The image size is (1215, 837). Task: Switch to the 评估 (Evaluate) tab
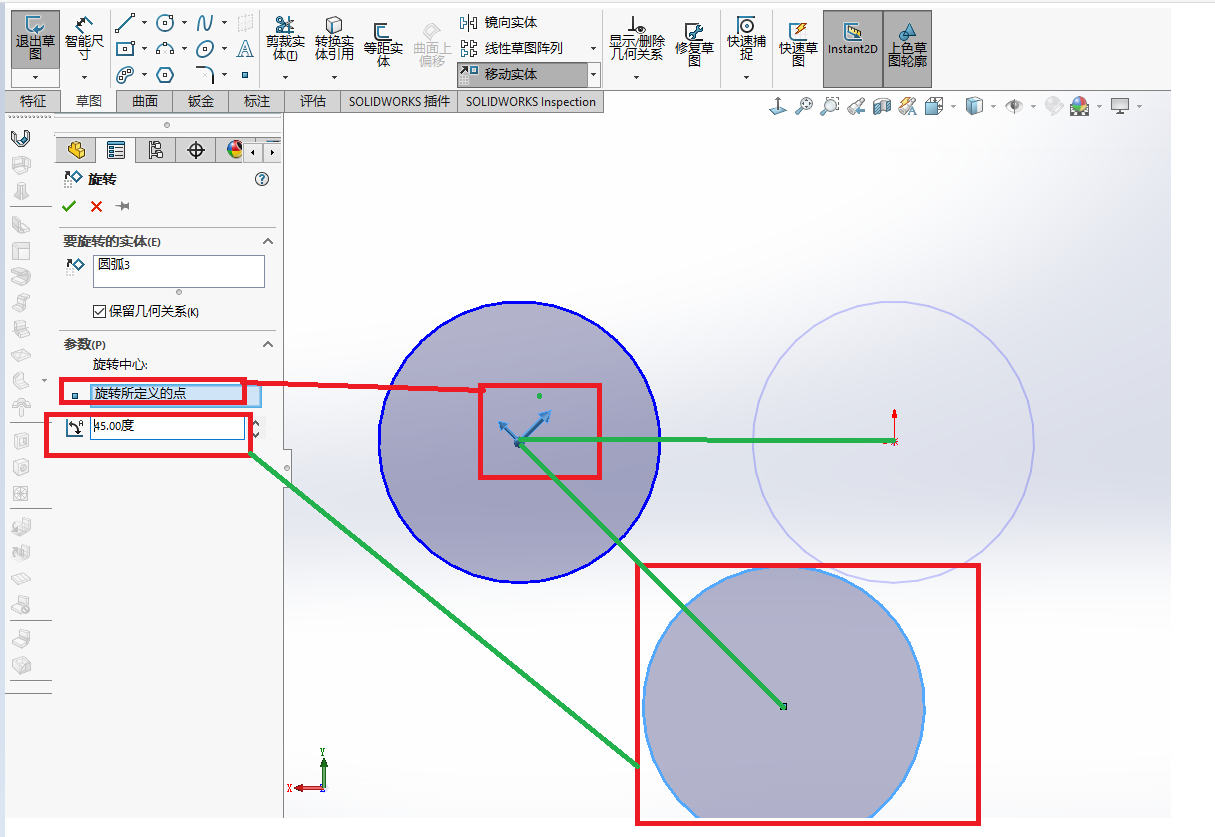[313, 101]
